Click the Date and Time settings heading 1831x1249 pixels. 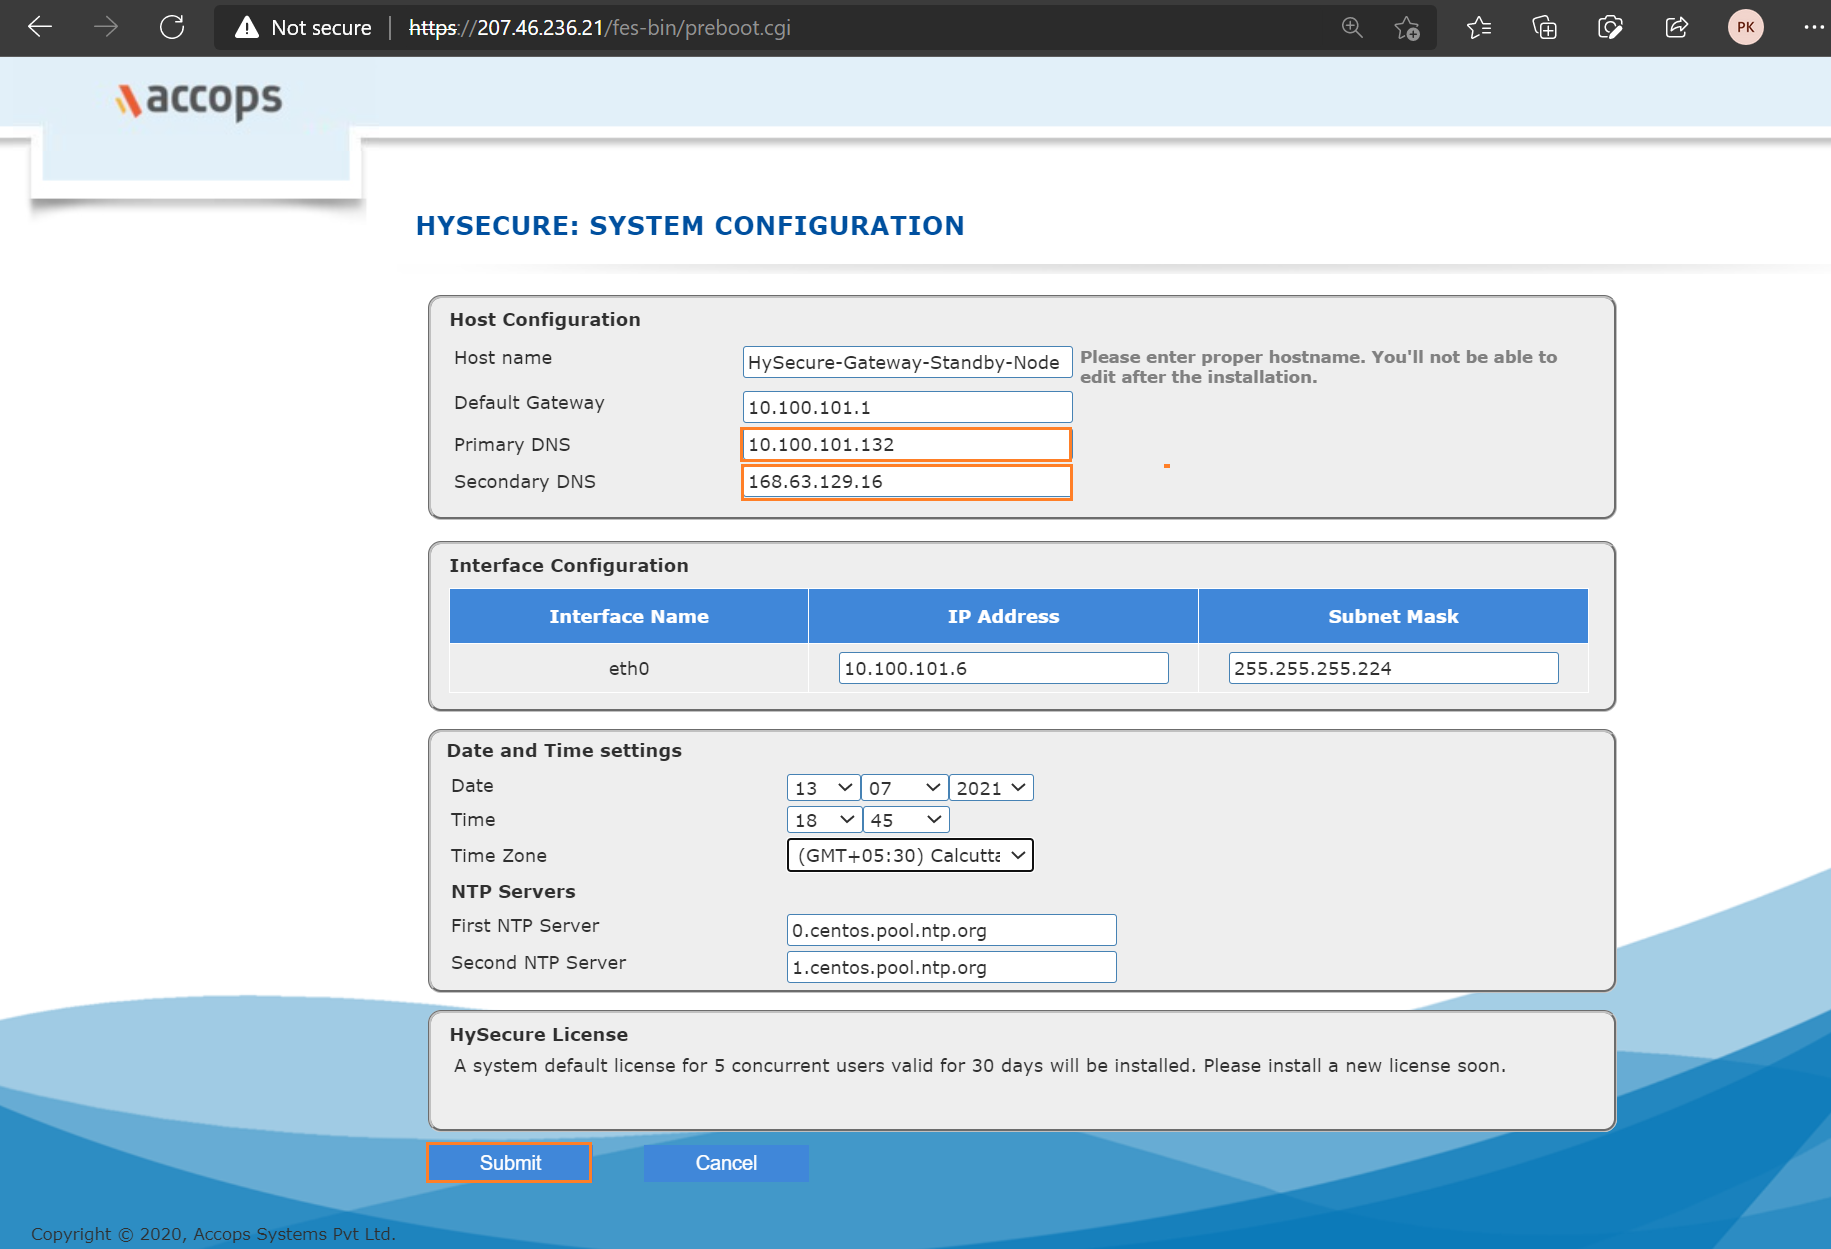click(x=564, y=751)
